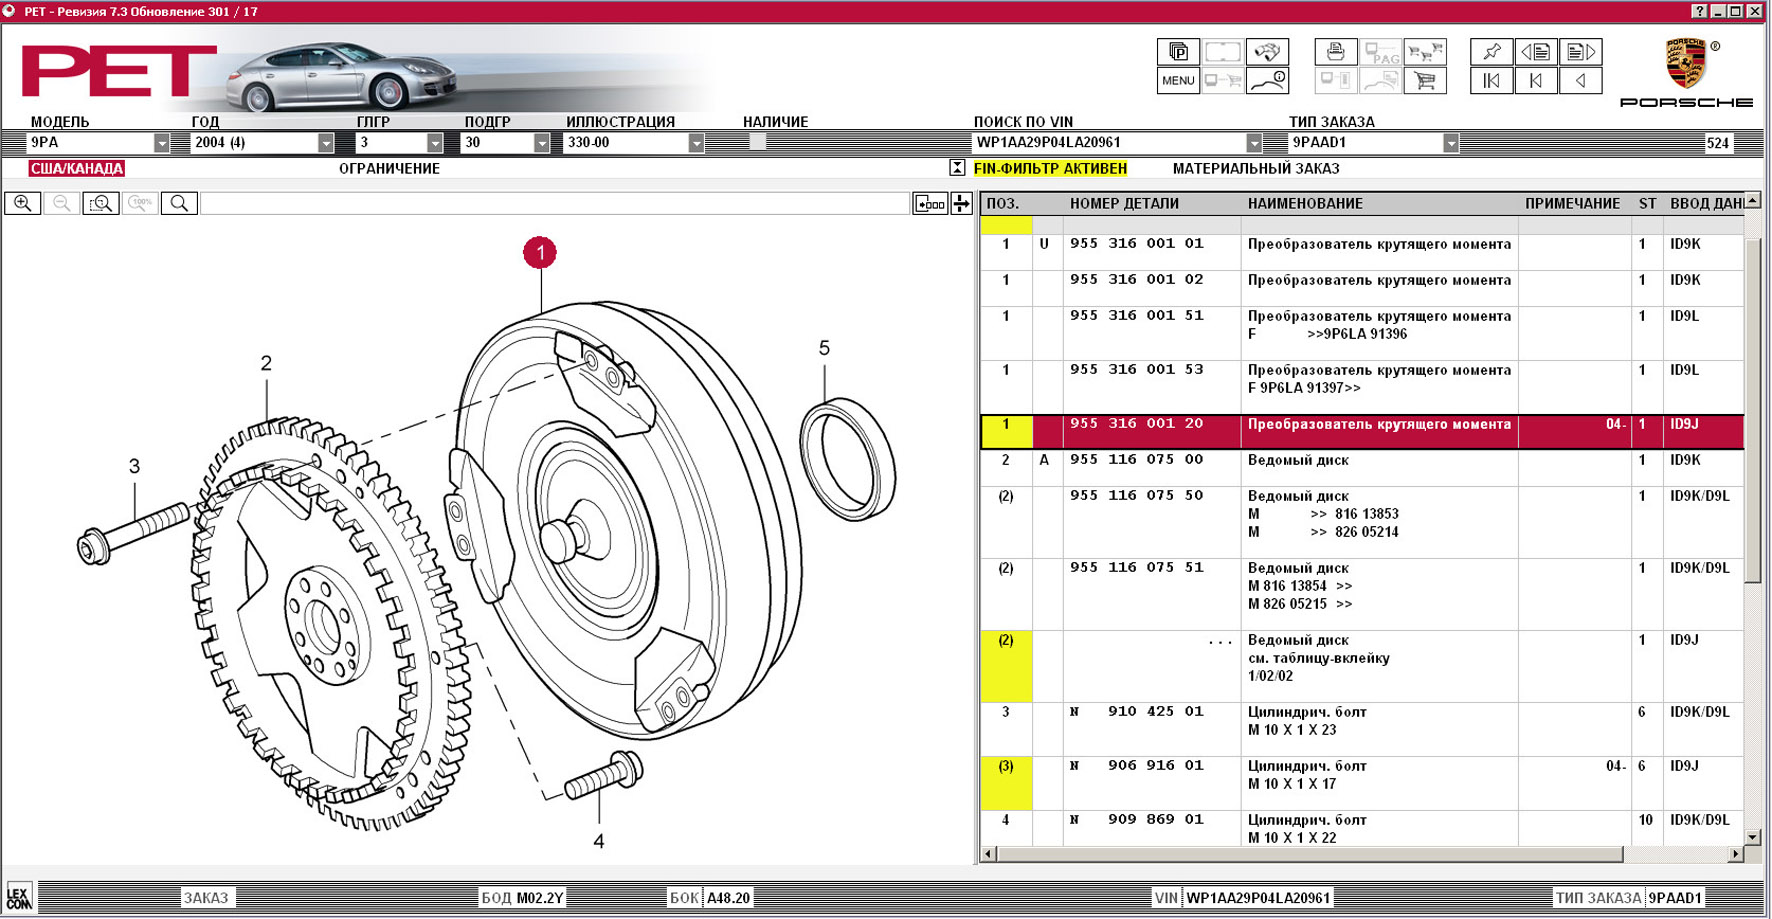Image resolution: width=1772 pixels, height=919 pixels.
Task: Click the pushpin bookmark icon
Action: (x=1491, y=52)
